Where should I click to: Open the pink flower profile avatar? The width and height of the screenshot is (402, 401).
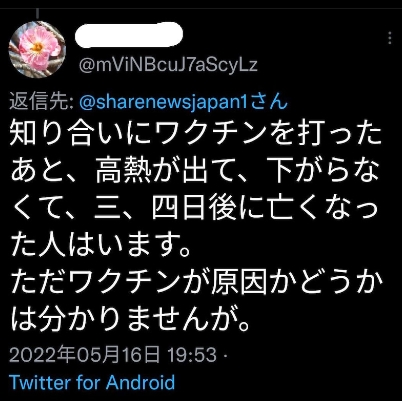click(37, 49)
